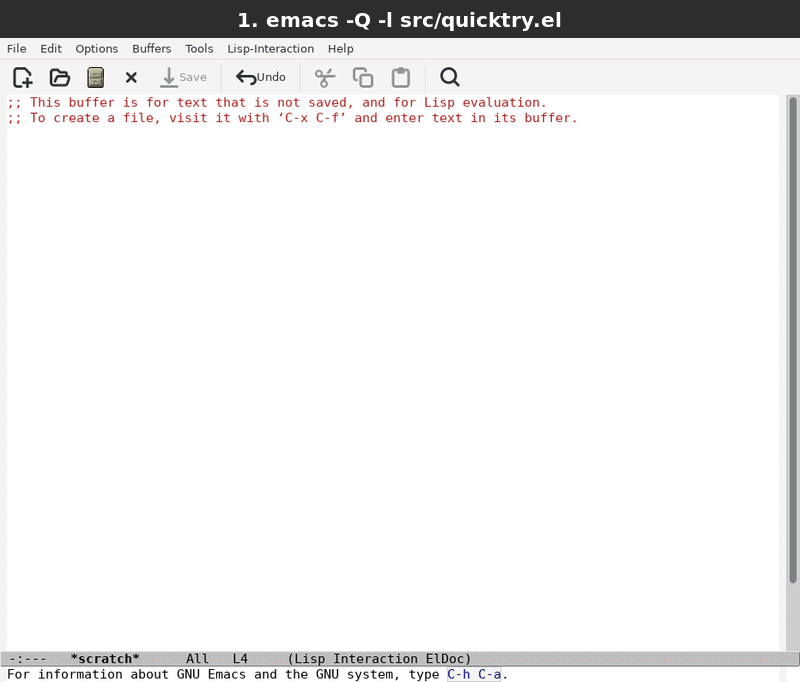Viewport: 800px width, 682px height.
Task: Open a file with the folder icon
Action: point(60,78)
